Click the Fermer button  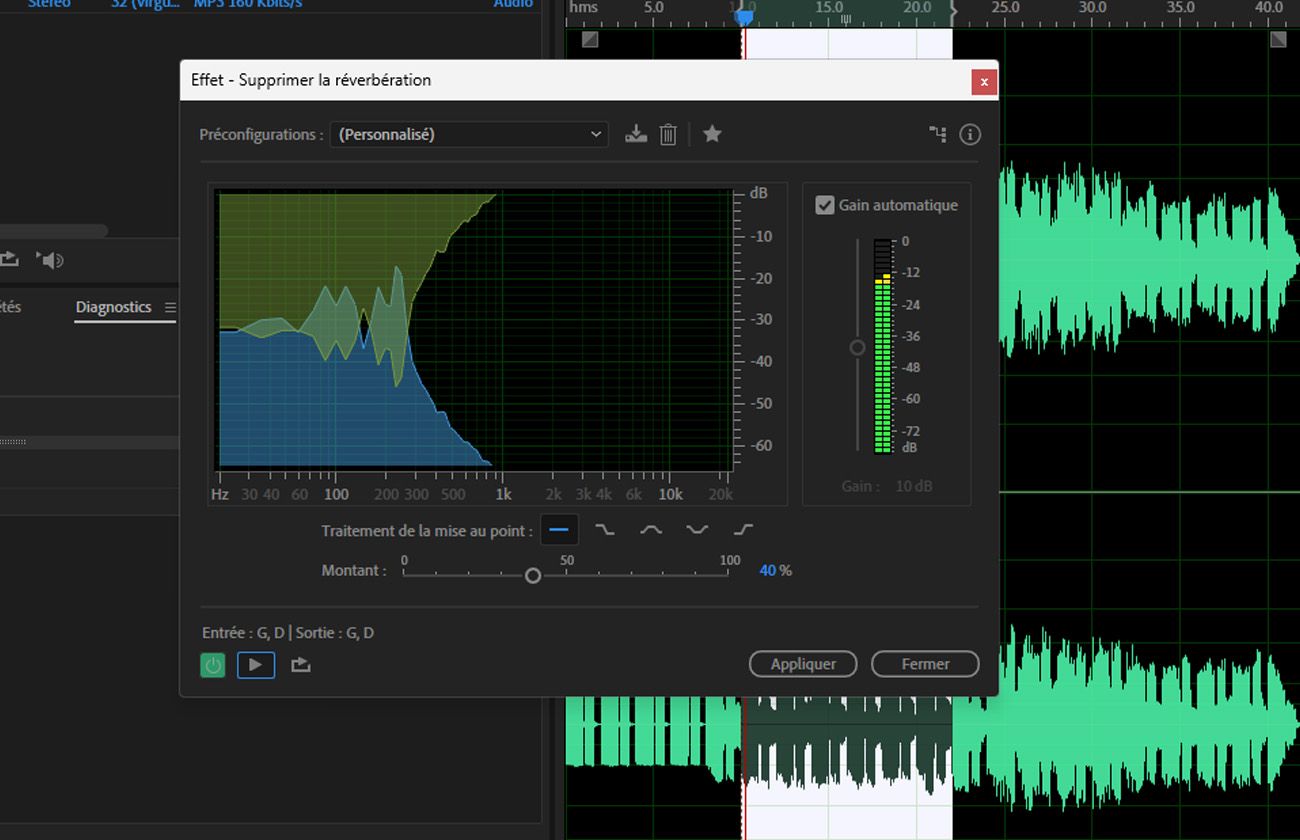click(x=925, y=664)
